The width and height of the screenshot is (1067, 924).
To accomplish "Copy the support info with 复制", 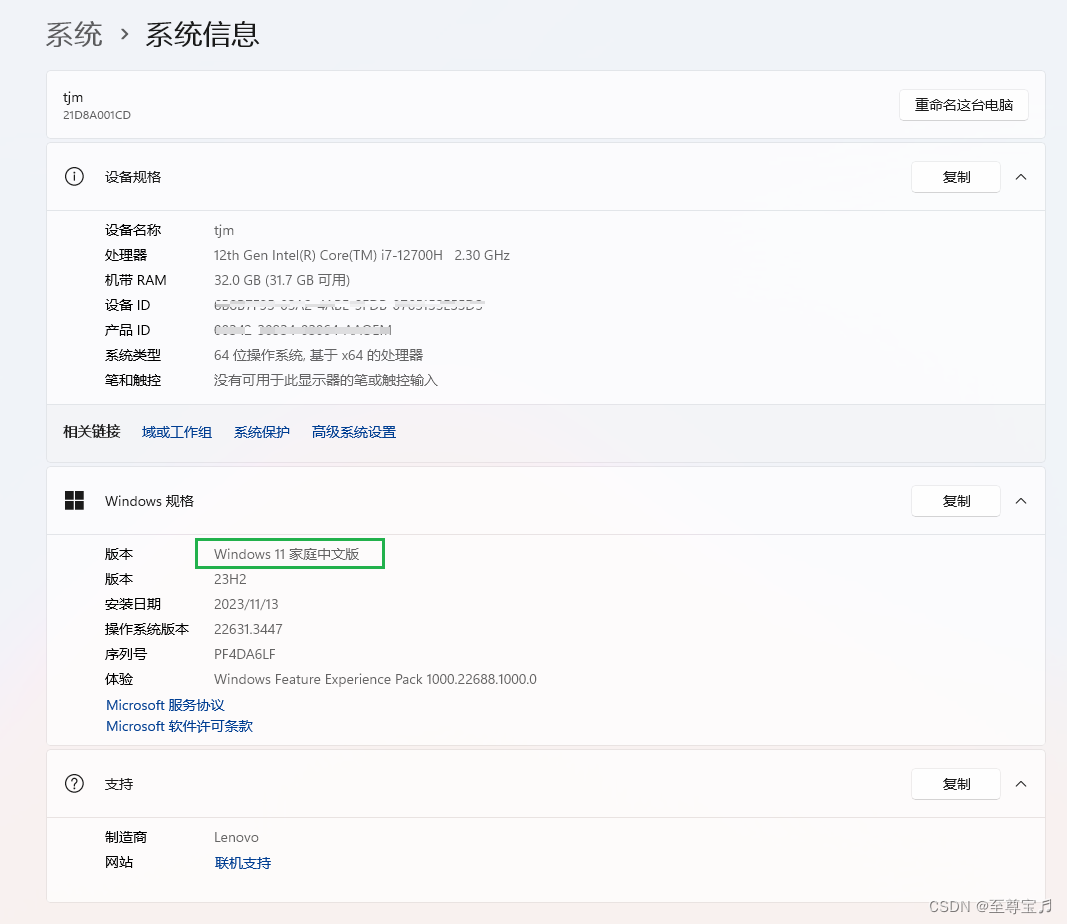I will [x=955, y=784].
